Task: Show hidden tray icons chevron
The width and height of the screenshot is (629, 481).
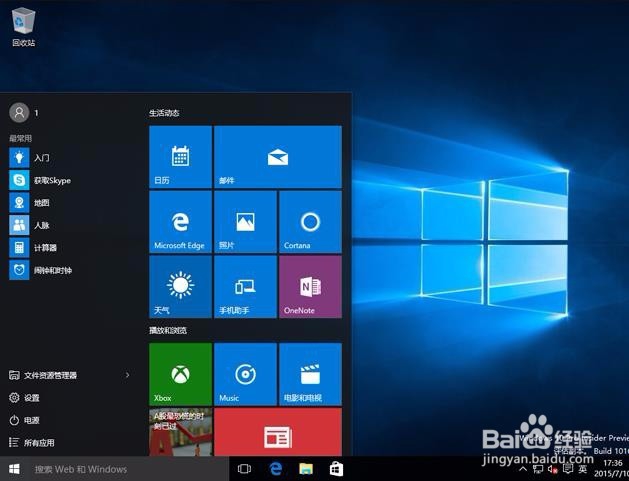Action: pyautogui.click(x=523, y=469)
